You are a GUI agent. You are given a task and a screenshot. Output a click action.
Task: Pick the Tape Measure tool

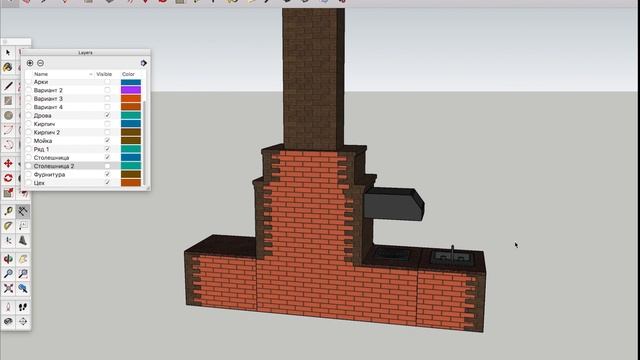[x=8, y=211]
